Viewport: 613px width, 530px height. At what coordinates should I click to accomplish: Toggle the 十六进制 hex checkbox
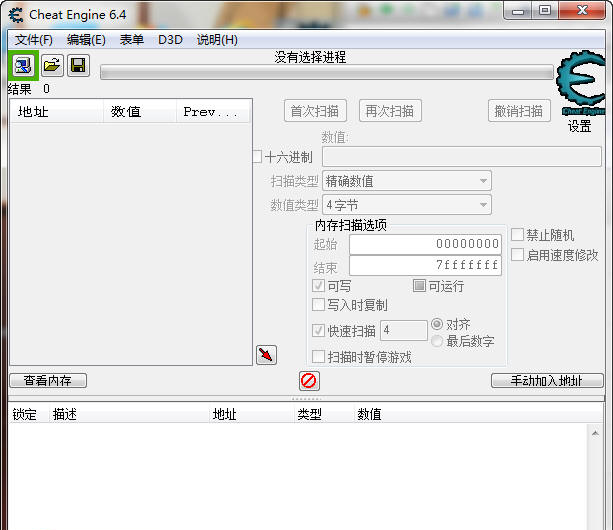click(x=257, y=157)
